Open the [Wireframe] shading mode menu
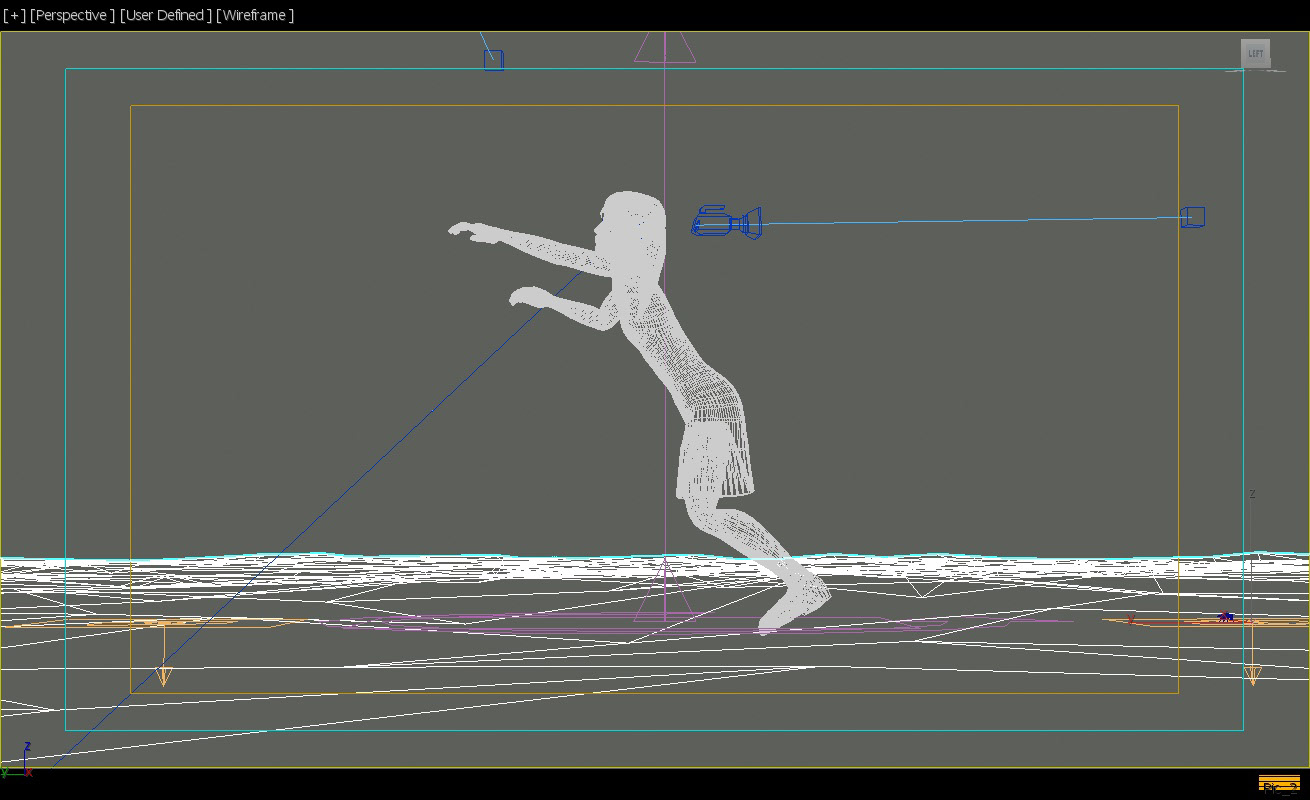The height and width of the screenshot is (800, 1310). [255, 15]
